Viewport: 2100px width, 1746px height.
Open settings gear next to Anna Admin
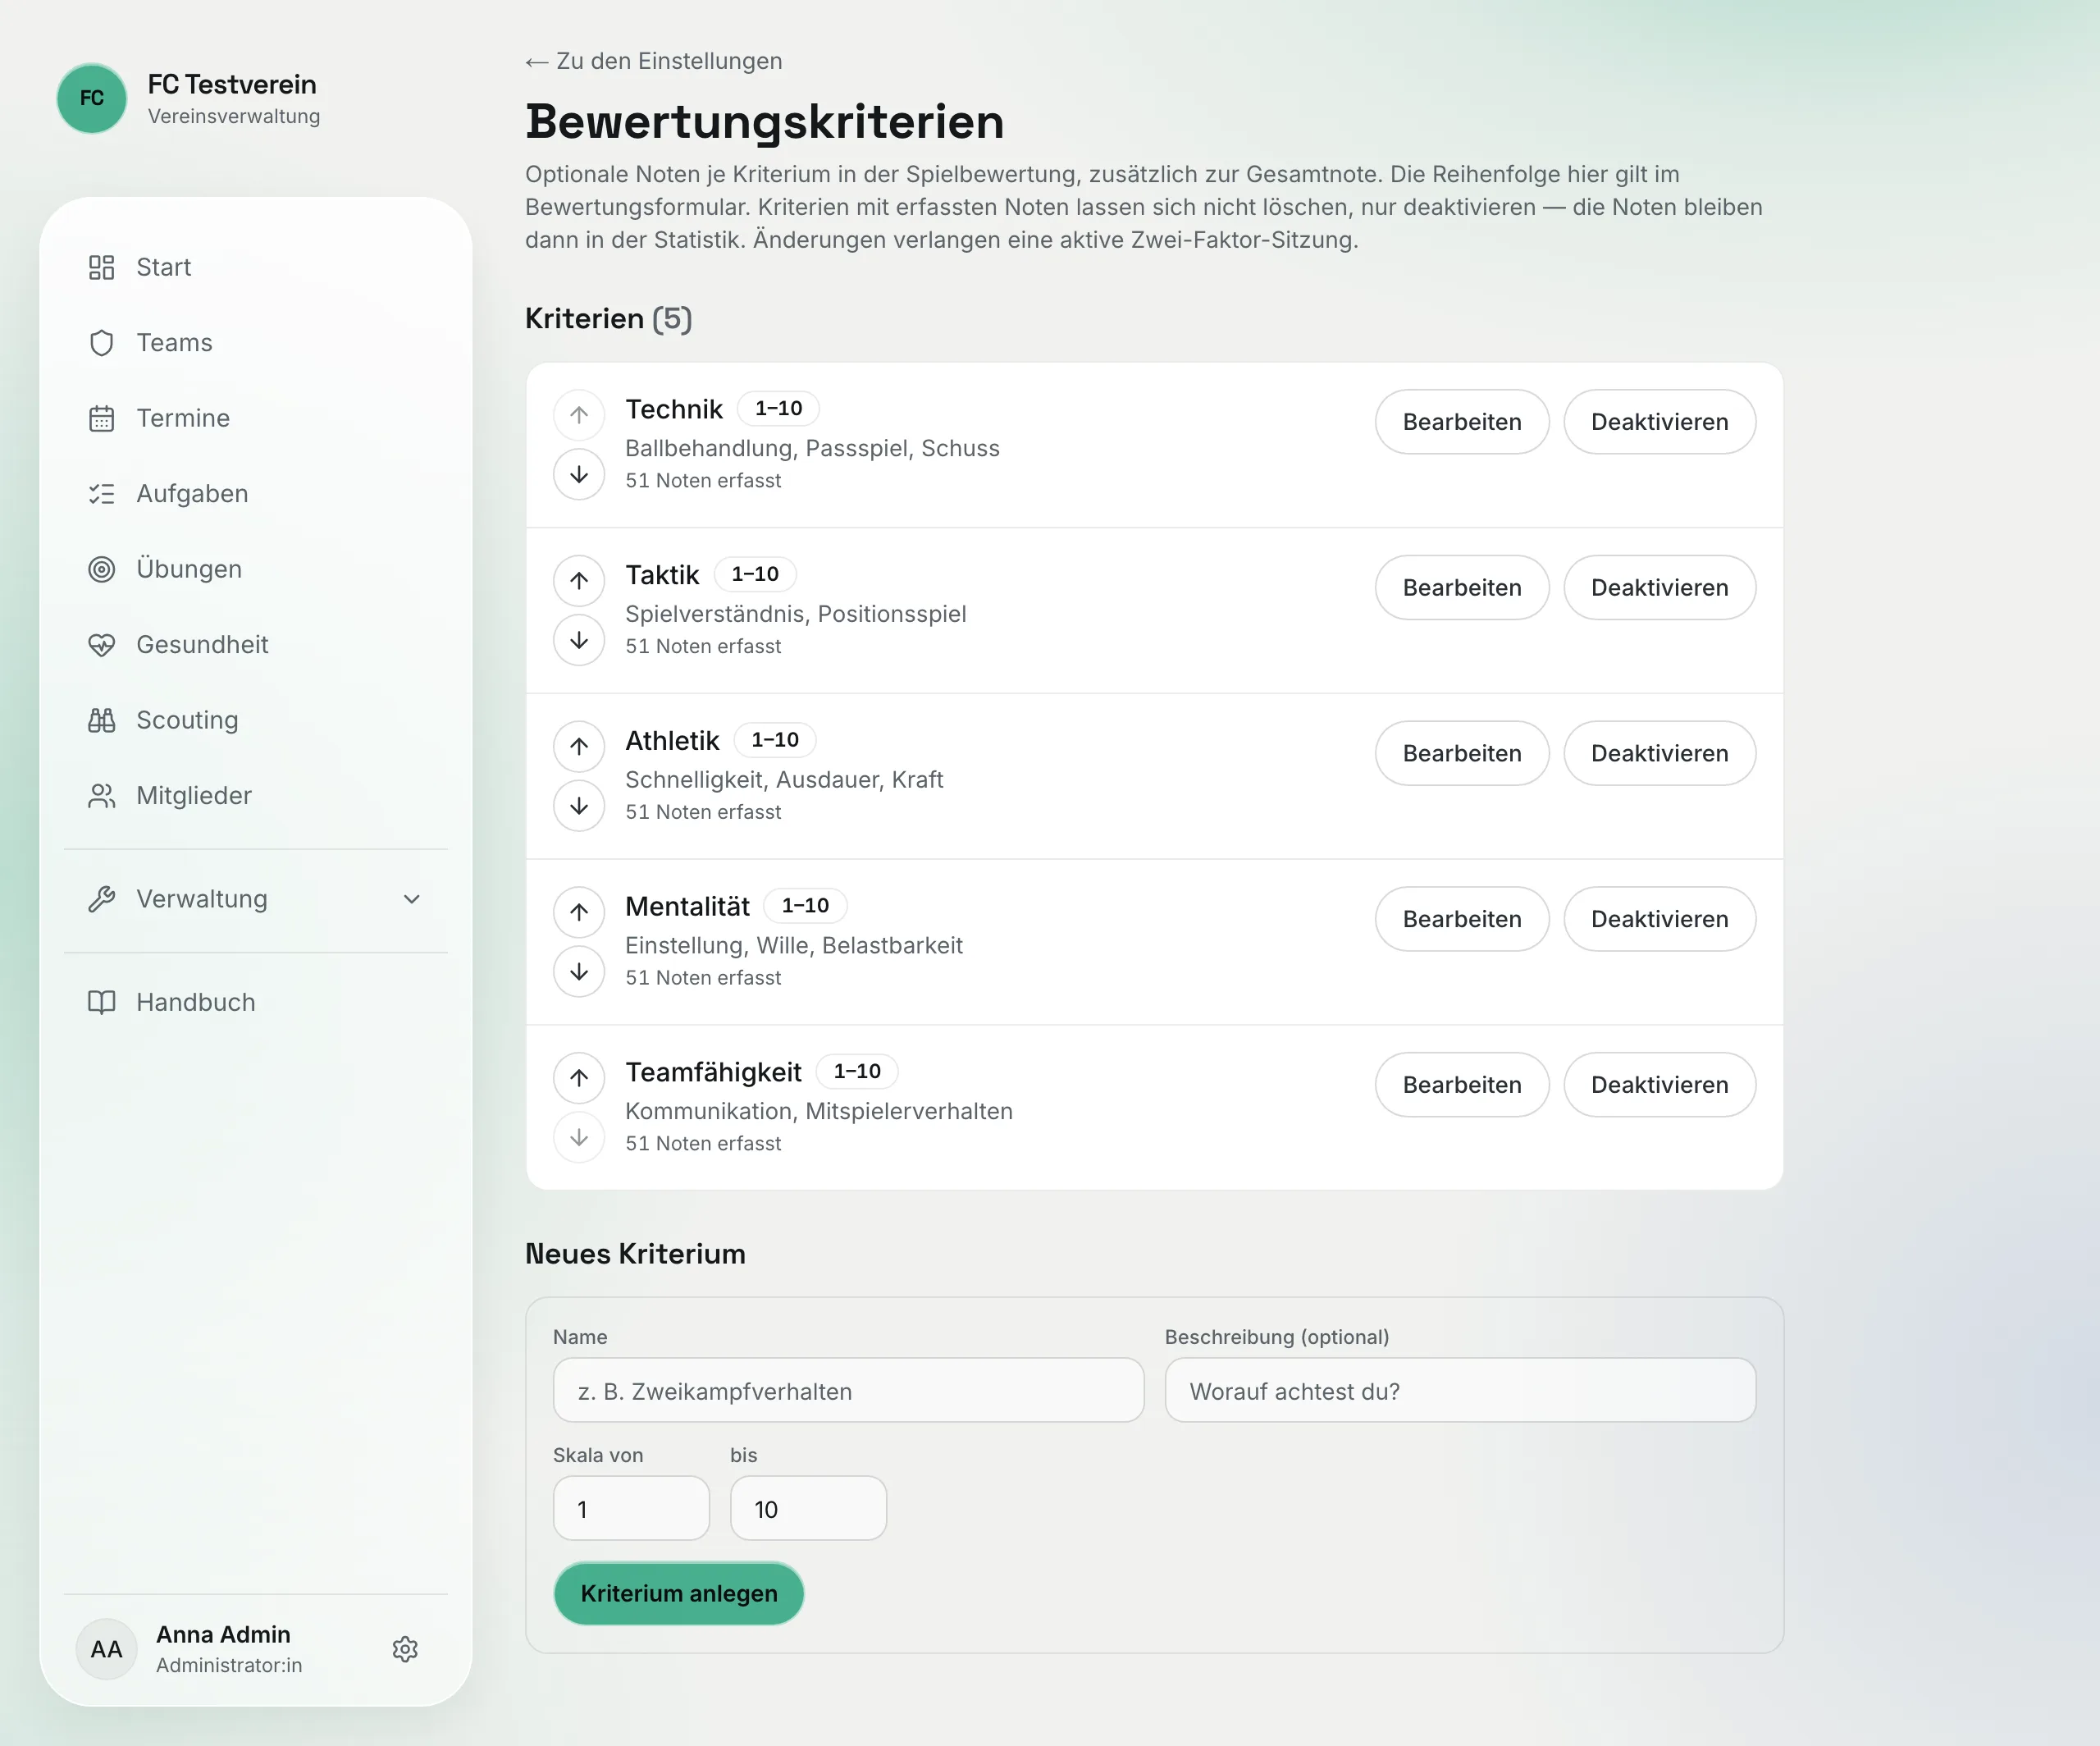pyautogui.click(x=405, y=1649)
